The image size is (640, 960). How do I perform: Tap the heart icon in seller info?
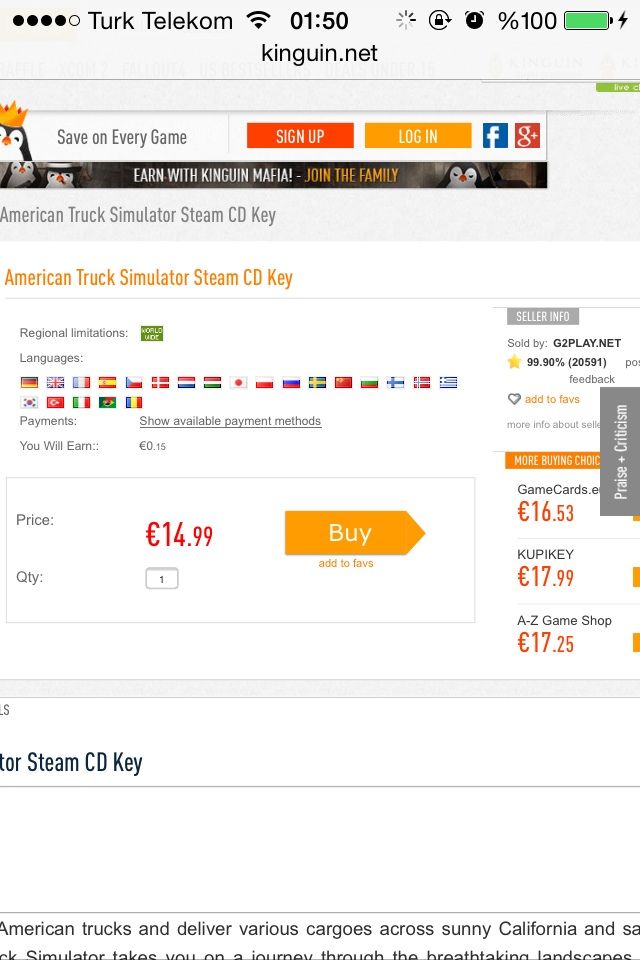click(514, 399)
